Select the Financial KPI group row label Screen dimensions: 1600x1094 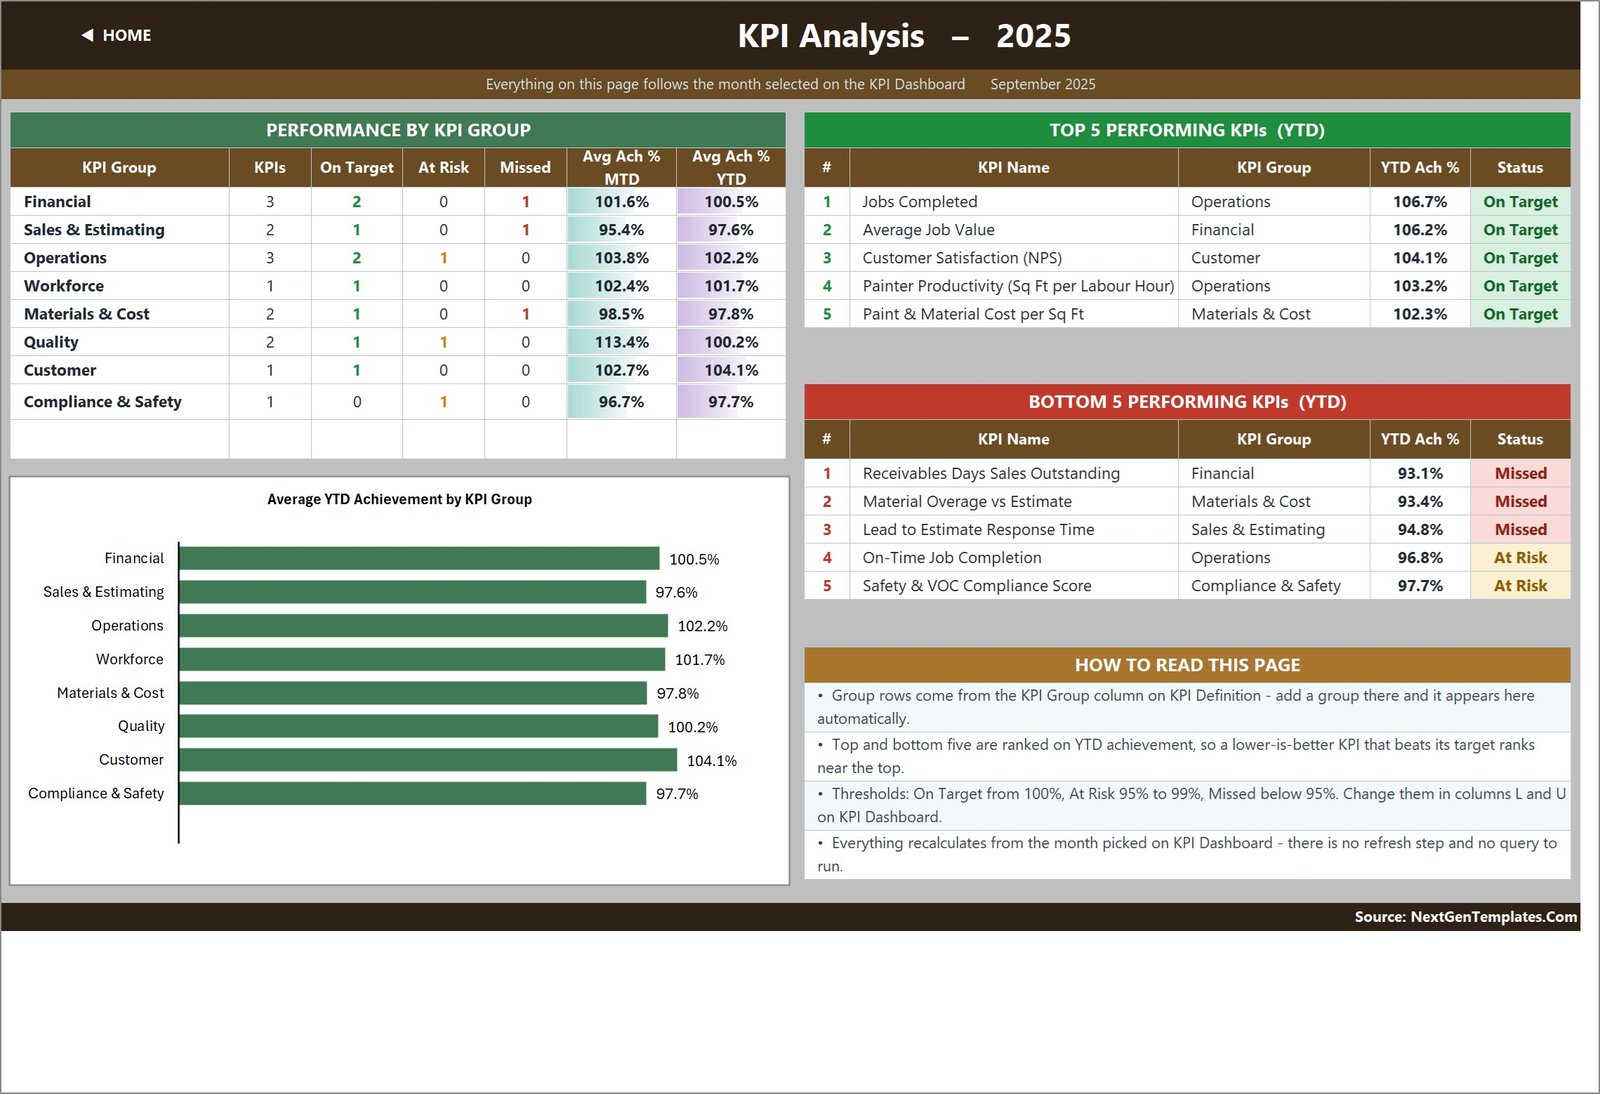(x=57, y=202)
